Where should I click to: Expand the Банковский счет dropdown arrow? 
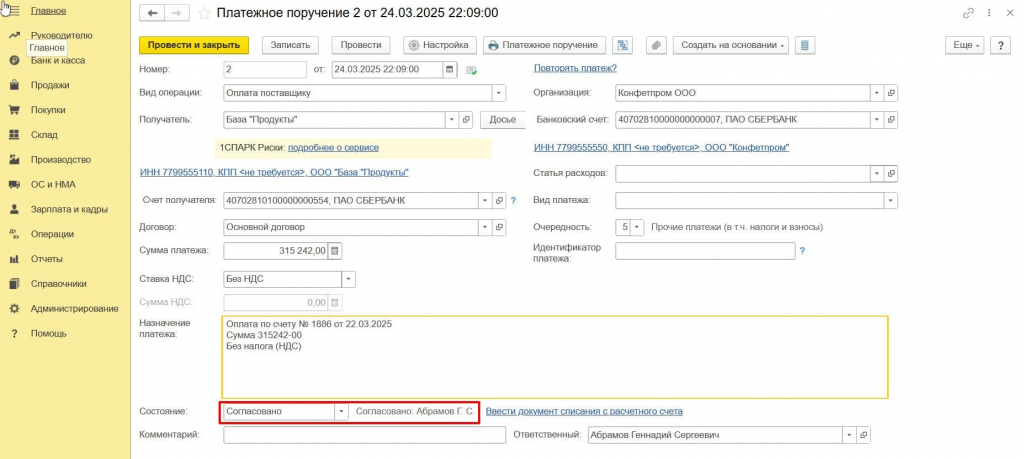(x=877, y=120)
